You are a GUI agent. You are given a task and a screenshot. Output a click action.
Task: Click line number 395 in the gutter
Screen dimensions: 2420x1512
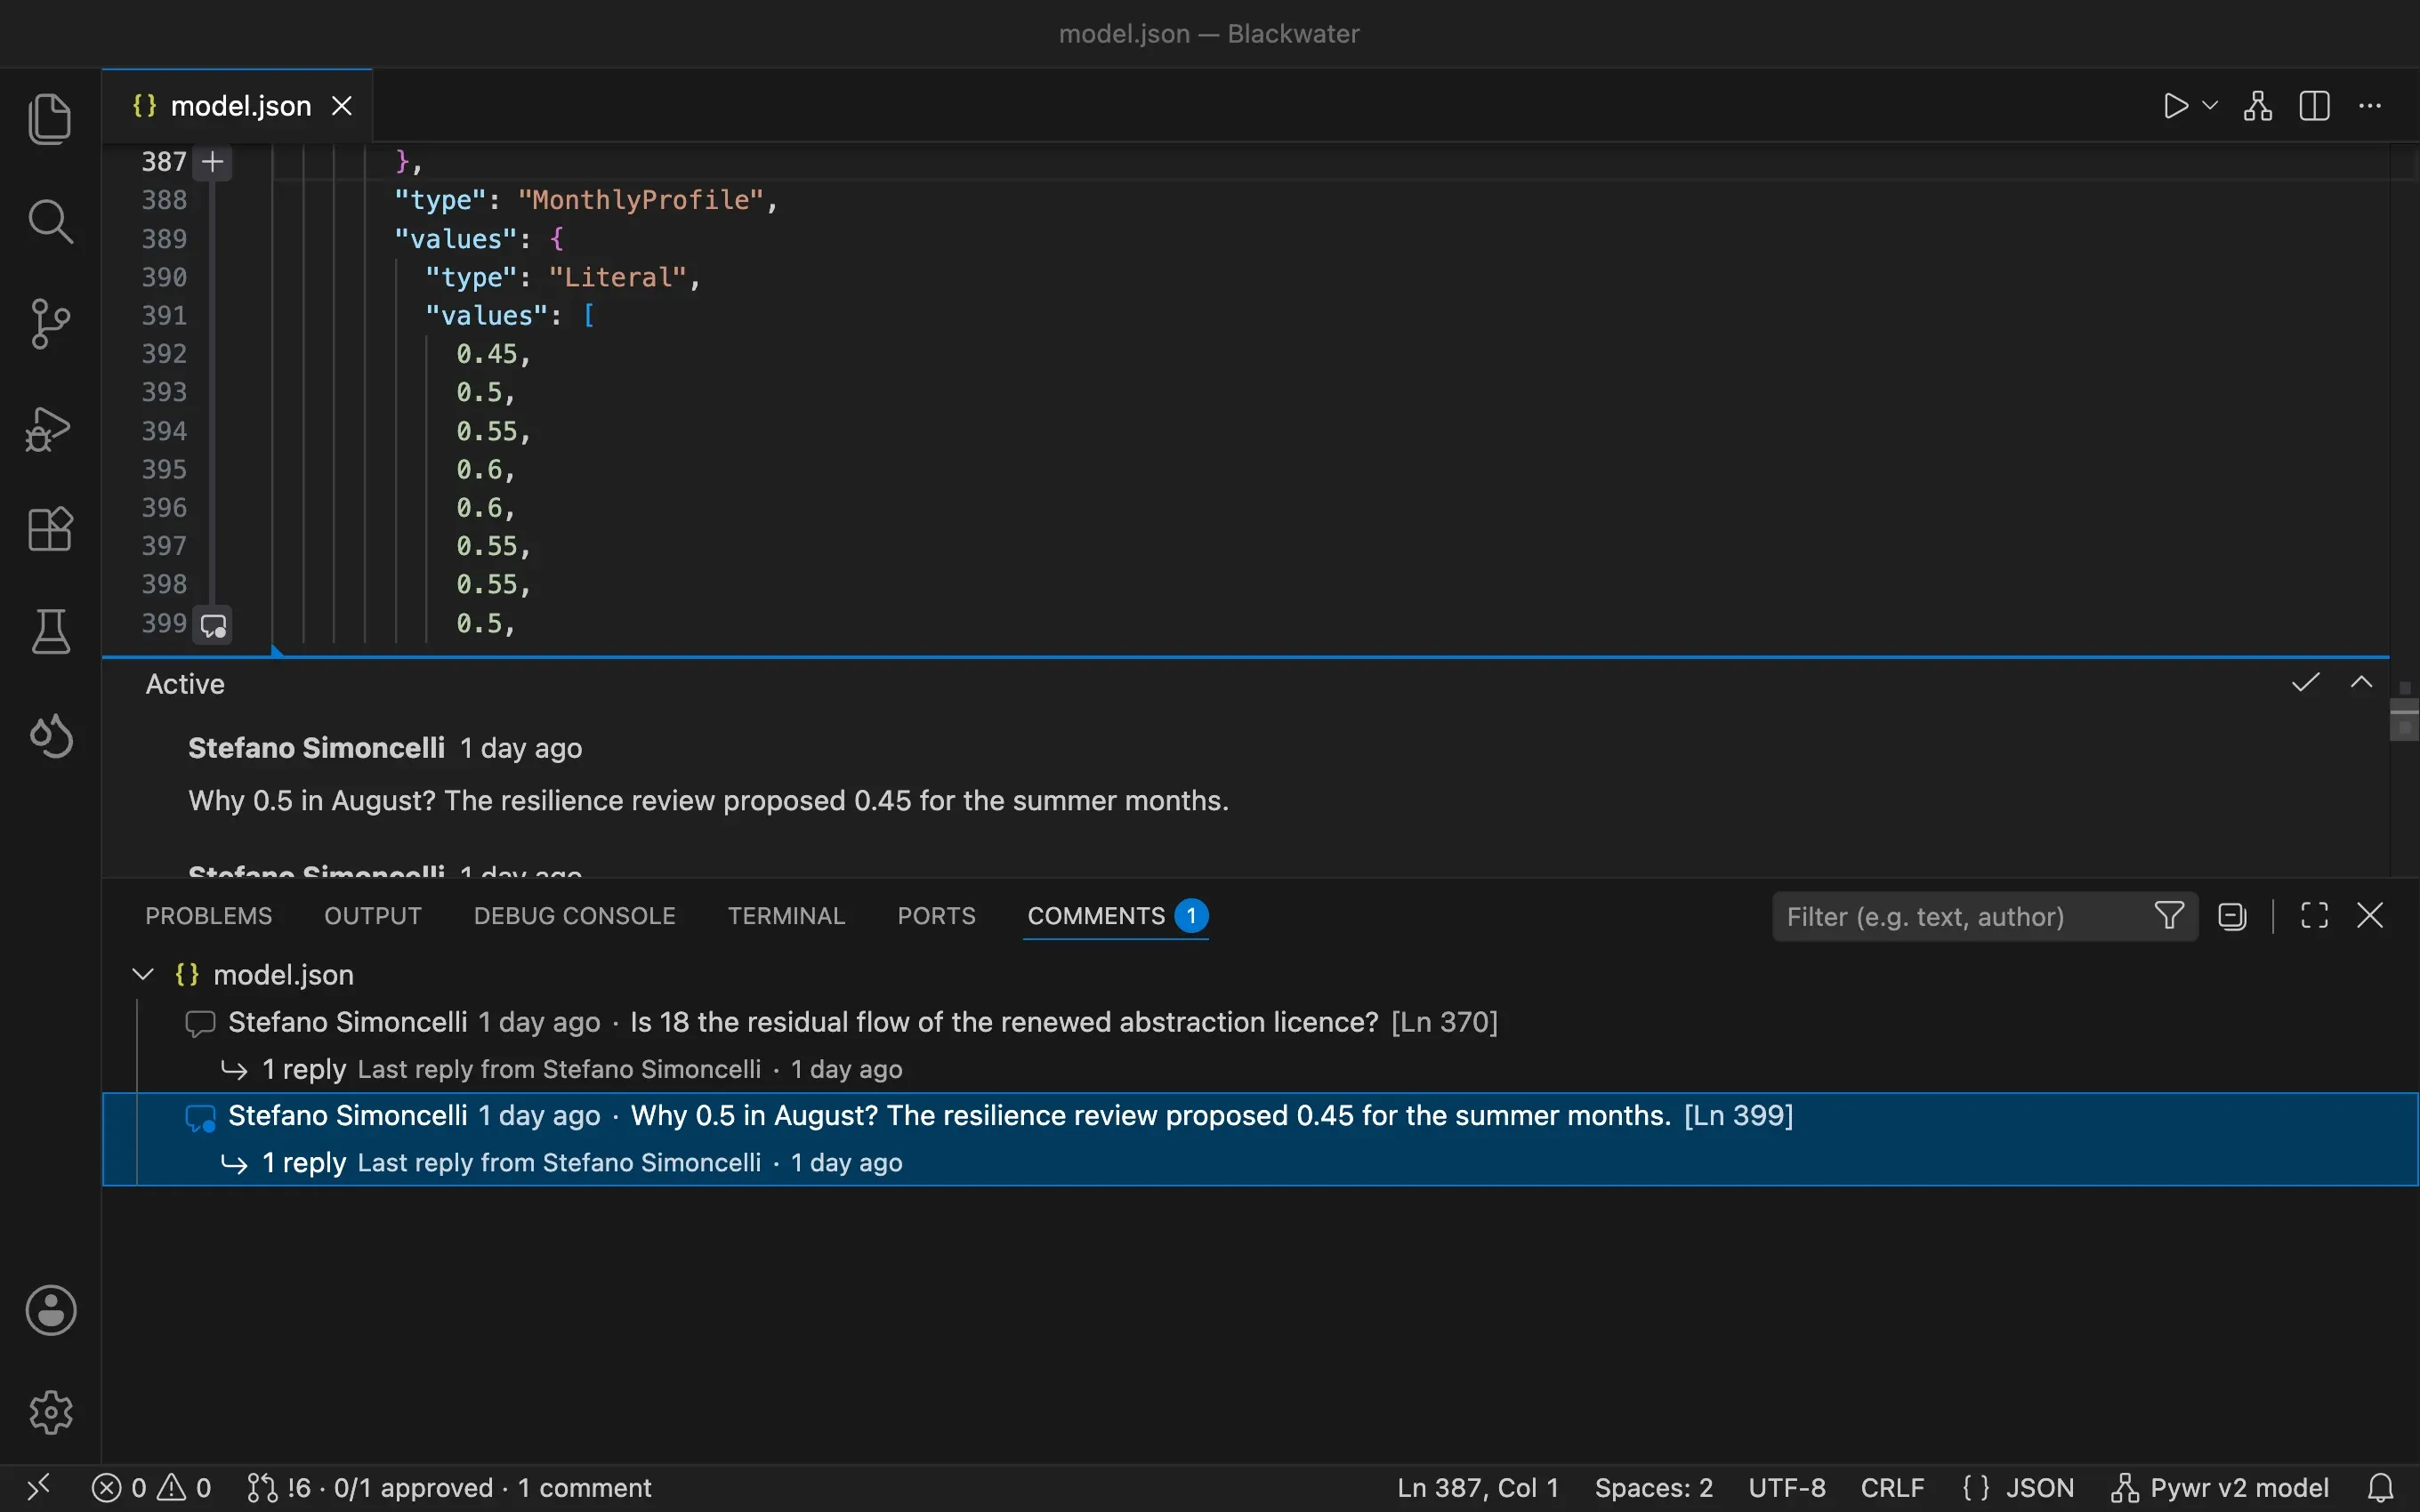[164, 469]
